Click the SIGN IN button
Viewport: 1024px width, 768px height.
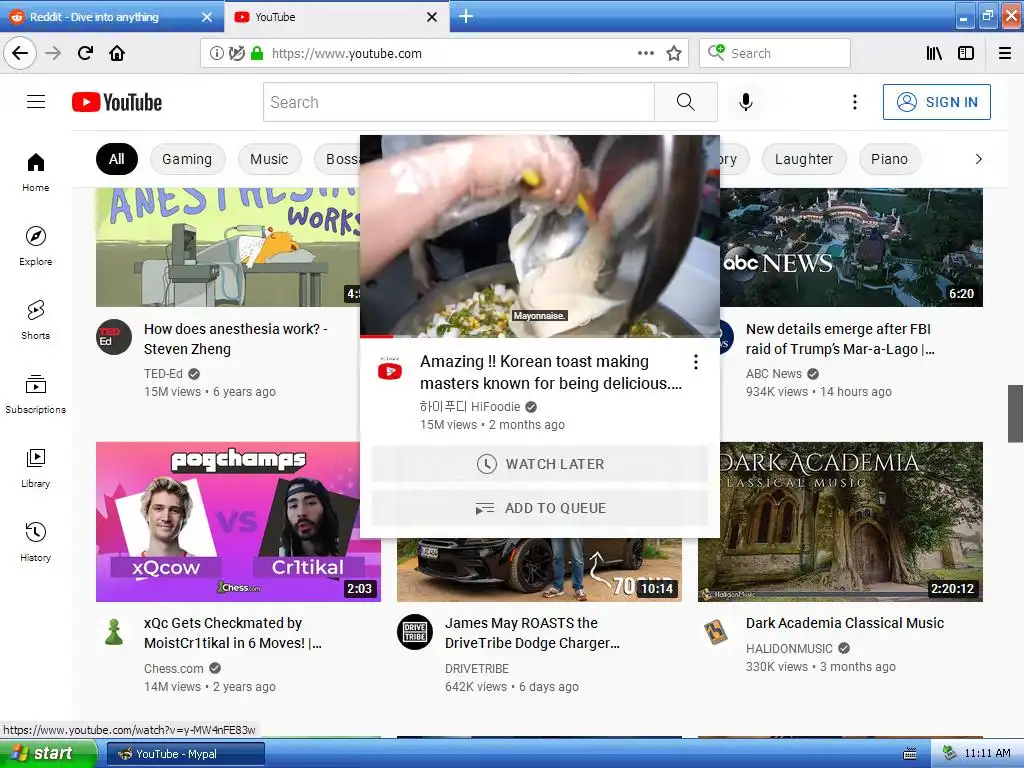tap(936, 102)
